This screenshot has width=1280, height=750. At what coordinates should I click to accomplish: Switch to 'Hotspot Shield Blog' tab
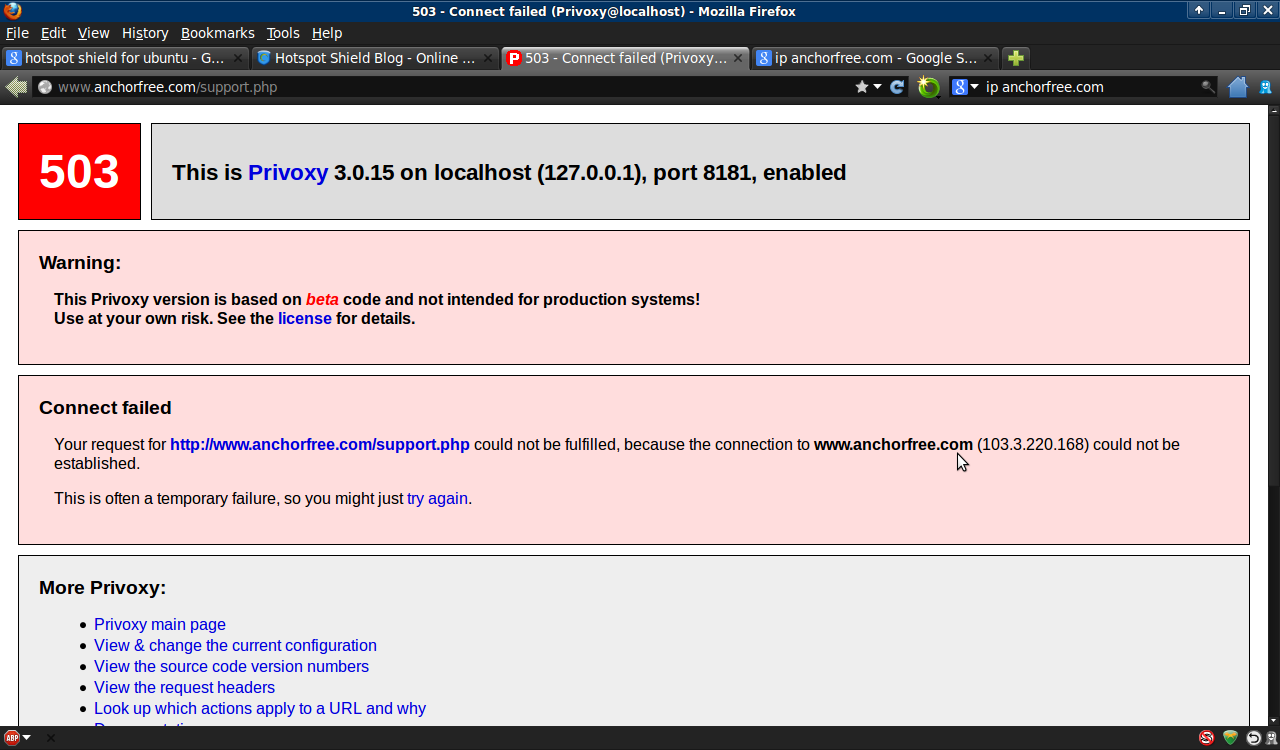click(375, 58)
